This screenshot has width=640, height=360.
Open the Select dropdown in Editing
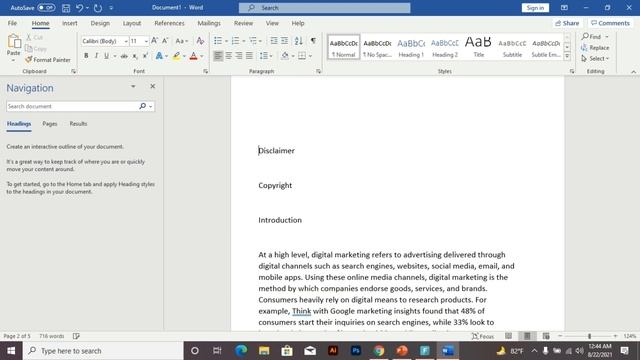595,59
